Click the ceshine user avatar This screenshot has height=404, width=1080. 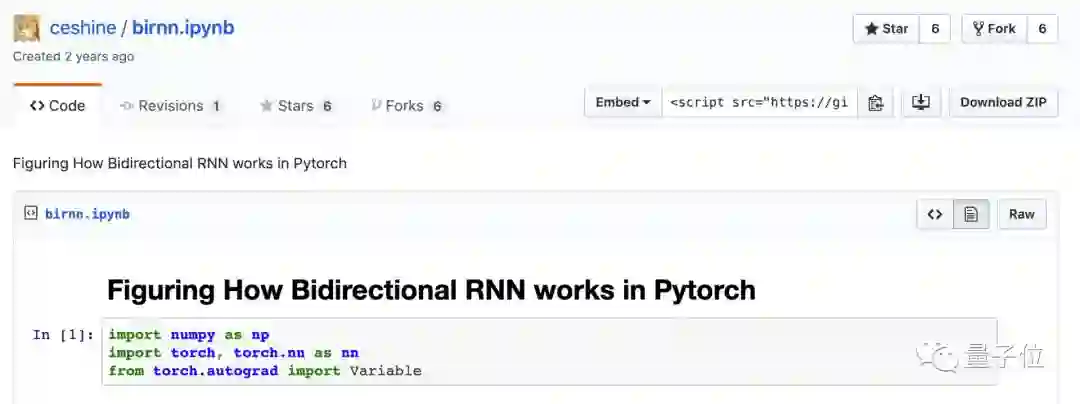[x=26, y=28]
